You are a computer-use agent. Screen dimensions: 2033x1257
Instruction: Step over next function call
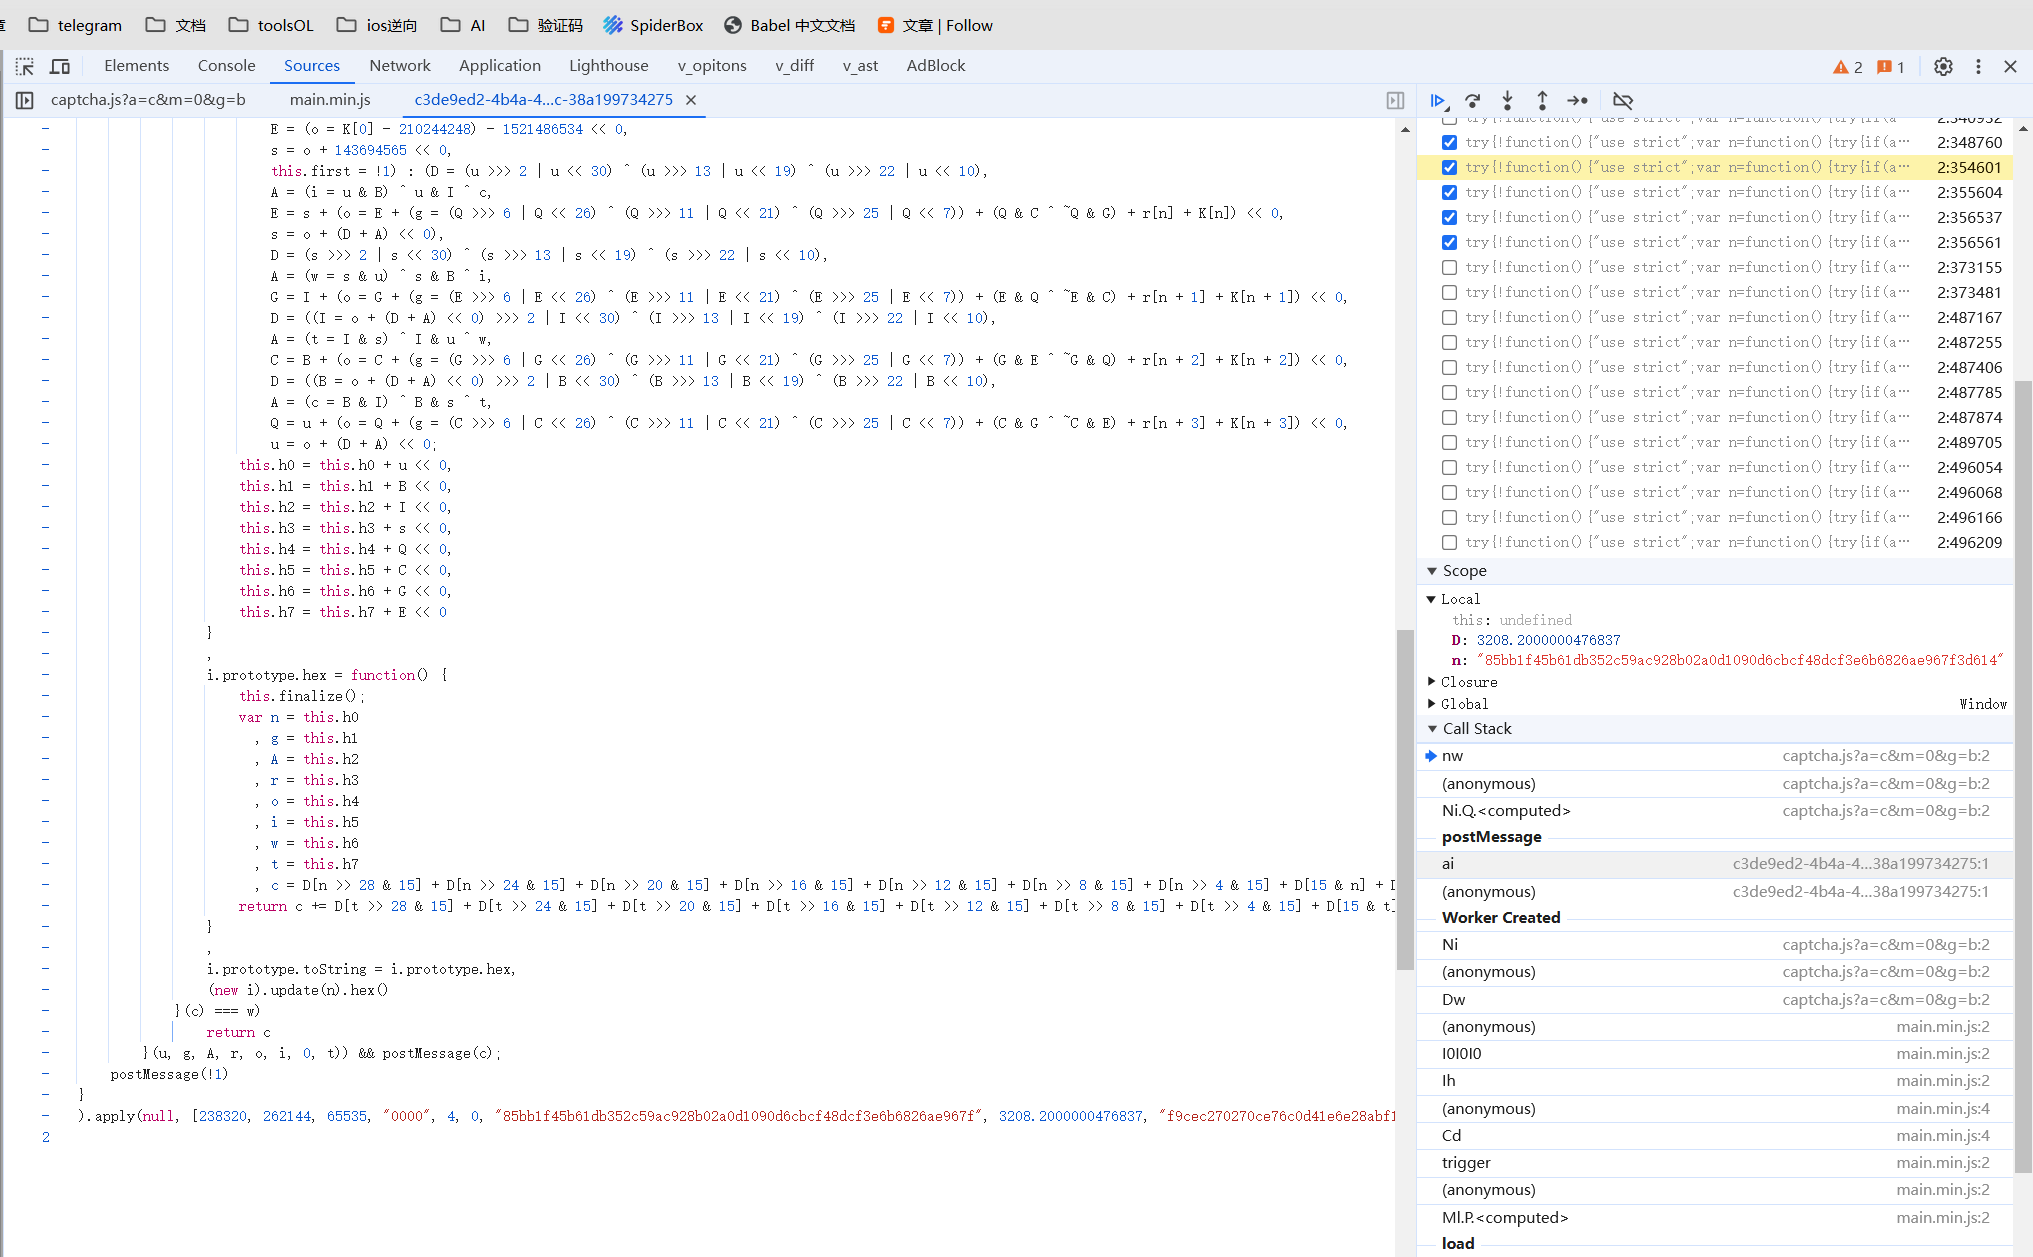[x=1473, y=100]
